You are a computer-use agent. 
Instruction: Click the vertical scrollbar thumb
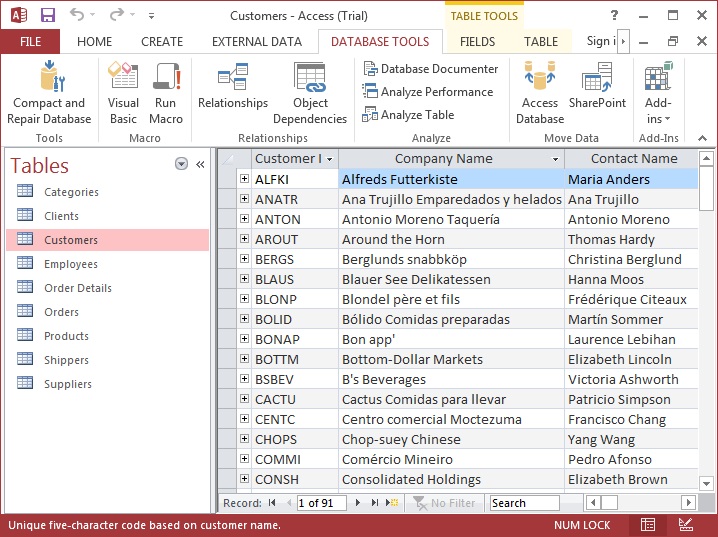[707, 188]
